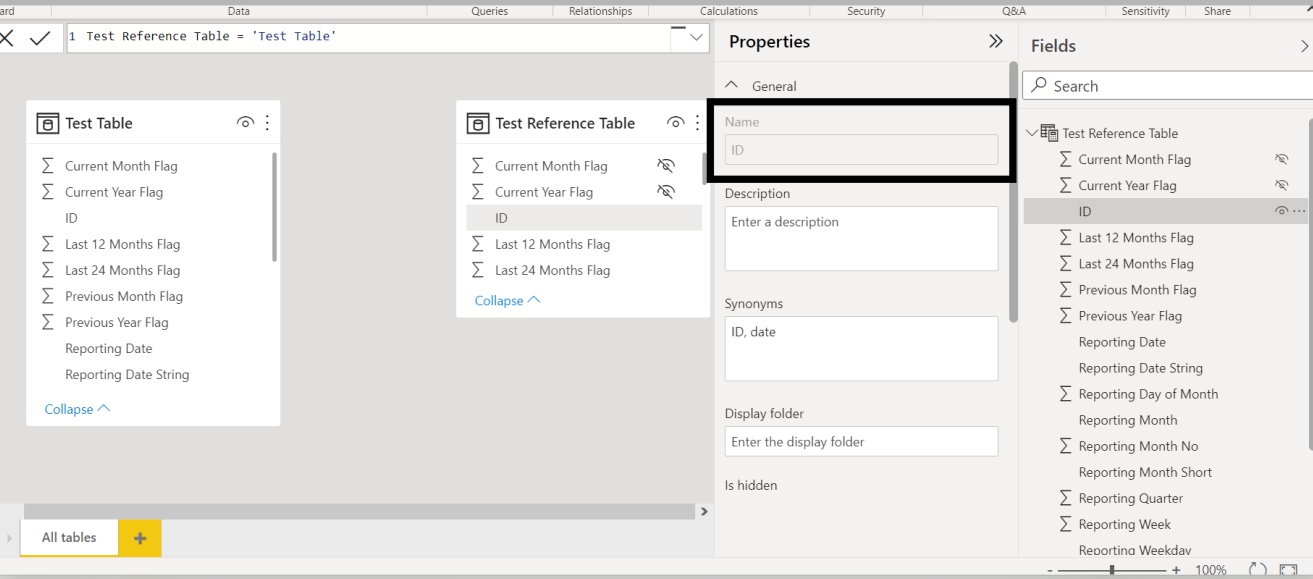This screenshot has height=579, width=1313.
Task: Click sigma icon beside Reporting Quarter in Fields
Action: tap(1065, 498)
